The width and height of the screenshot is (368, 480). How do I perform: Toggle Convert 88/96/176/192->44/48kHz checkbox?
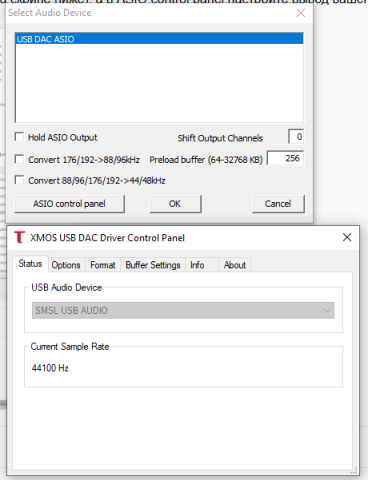click(x=19, y=180)
